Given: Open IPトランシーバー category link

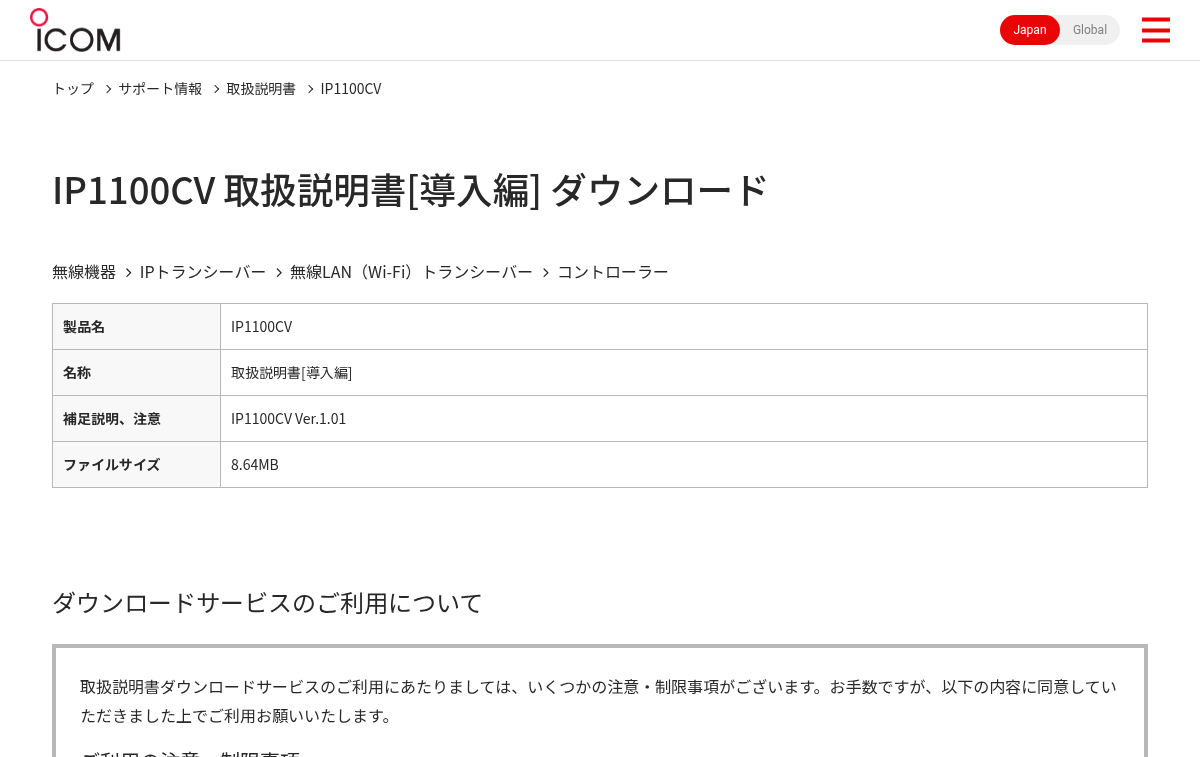Looking at the screenshot, I should click(203, 271).
